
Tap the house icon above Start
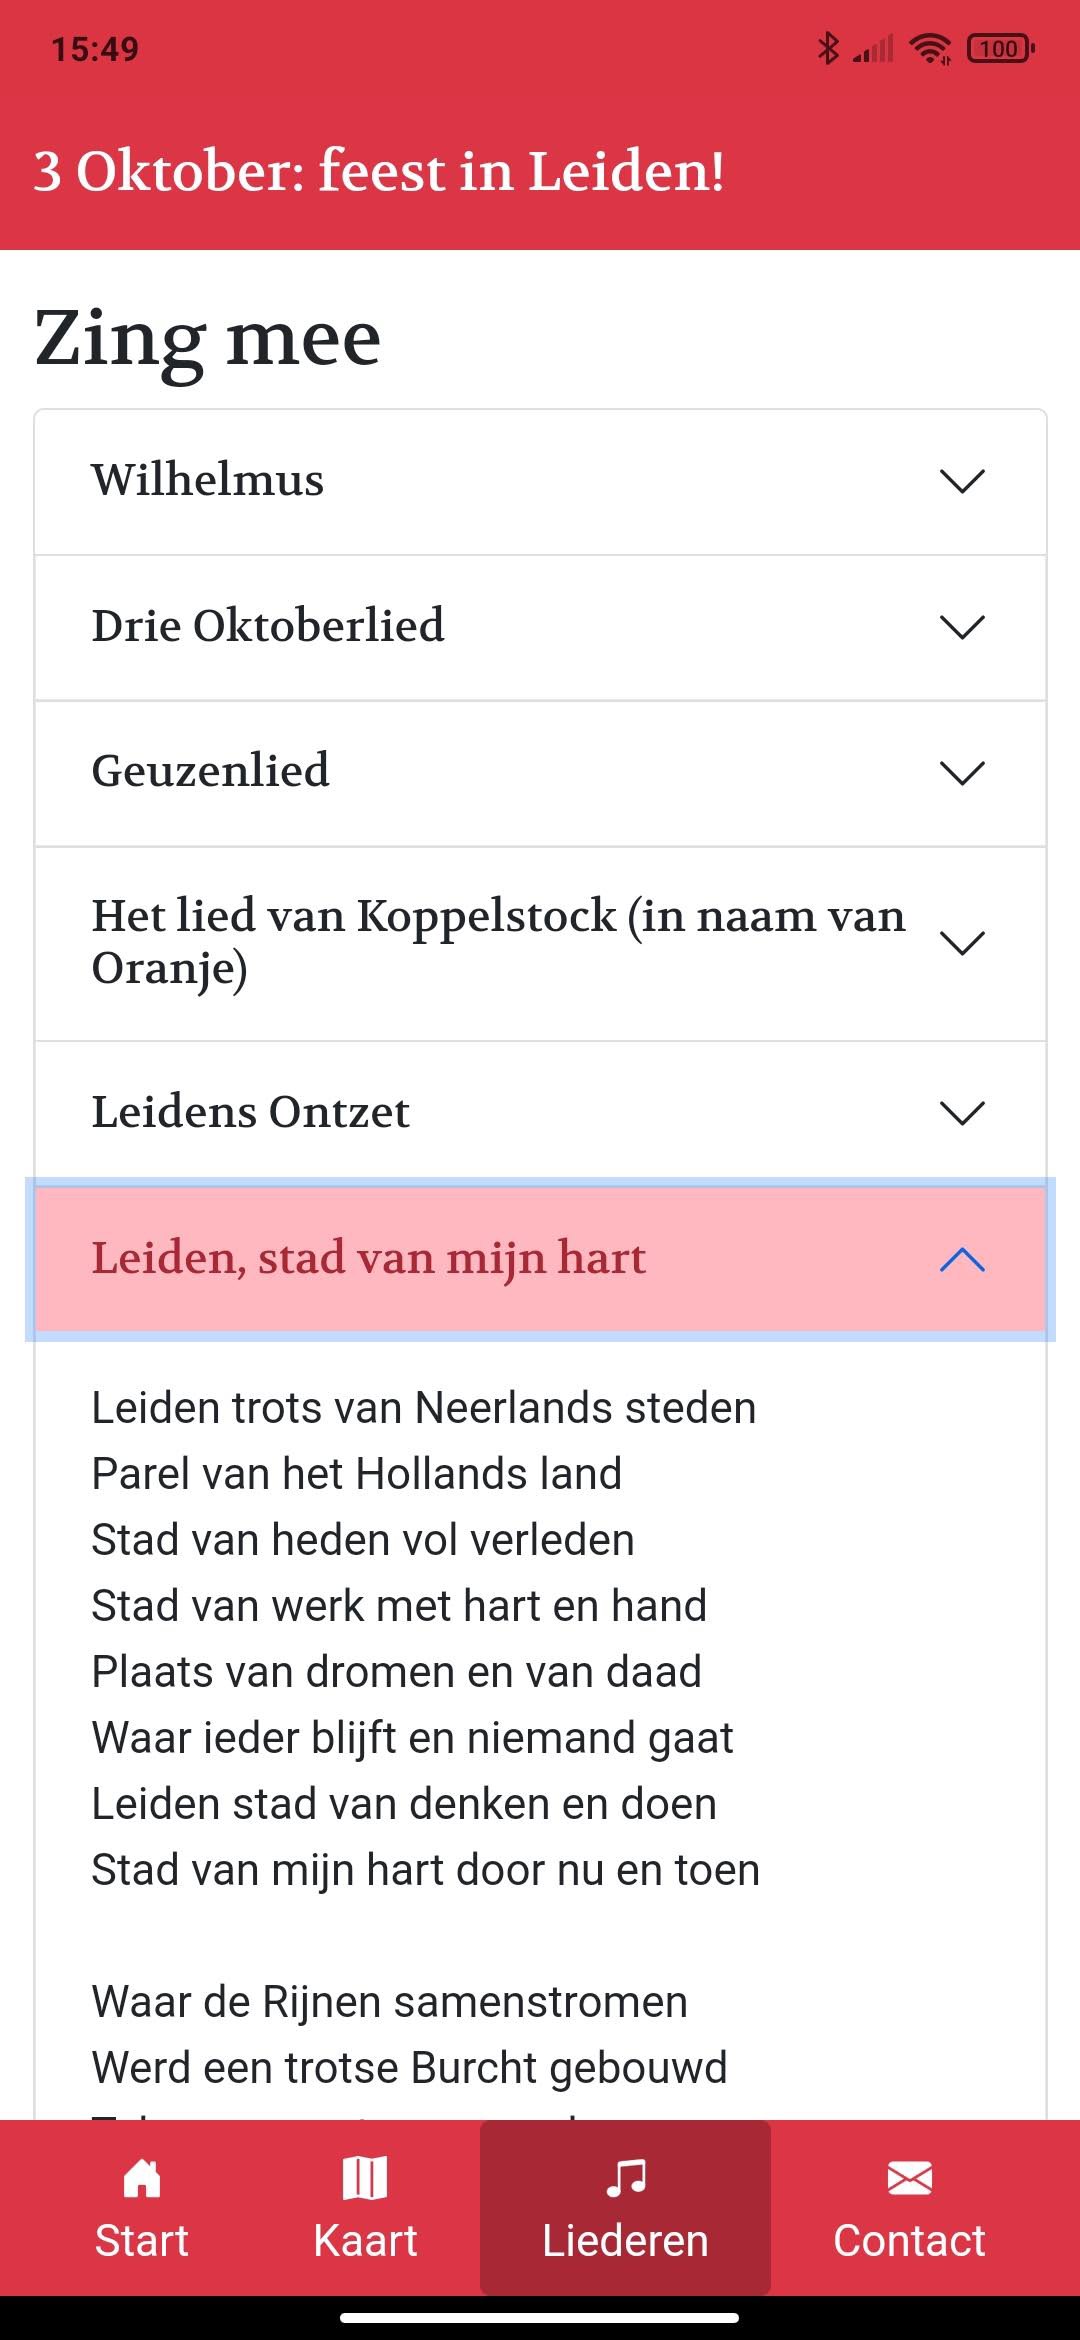(141, 2178)
